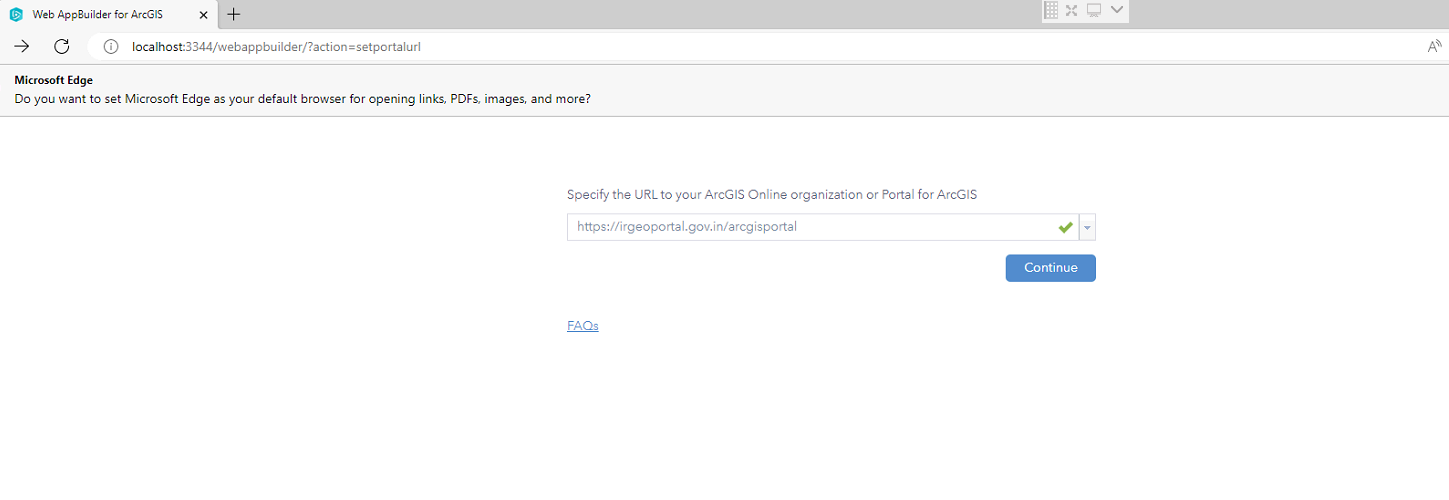Click the browser forward arrow
Image resolution: width=1449 pixels, height=500 pixels.
pos(22,46)
